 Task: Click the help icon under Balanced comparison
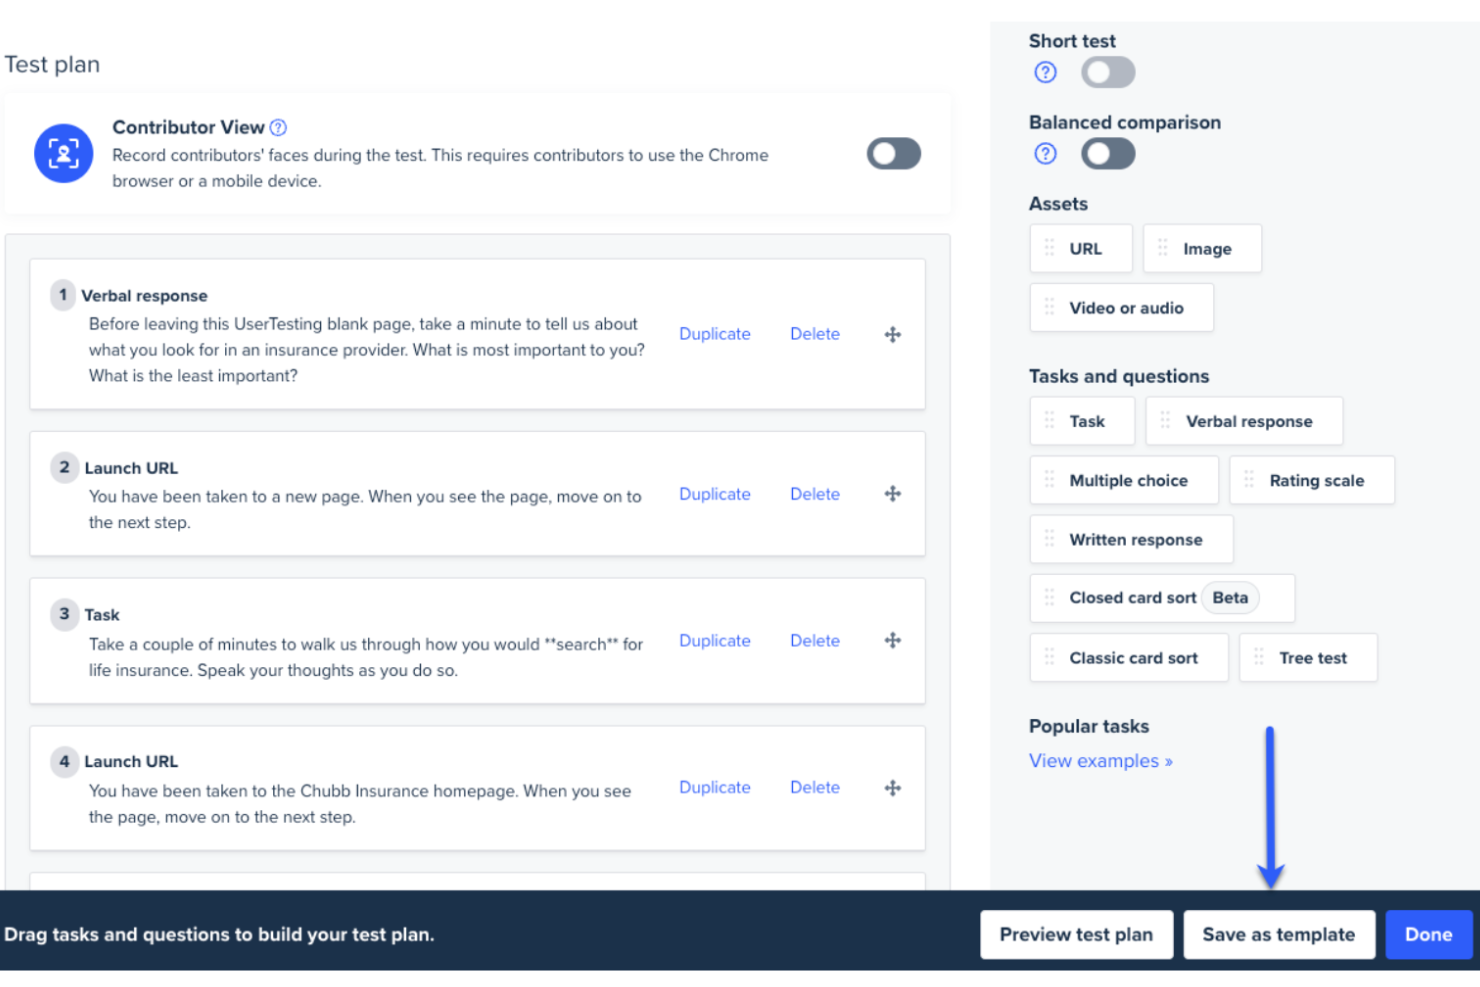(x=1044, y=153)
